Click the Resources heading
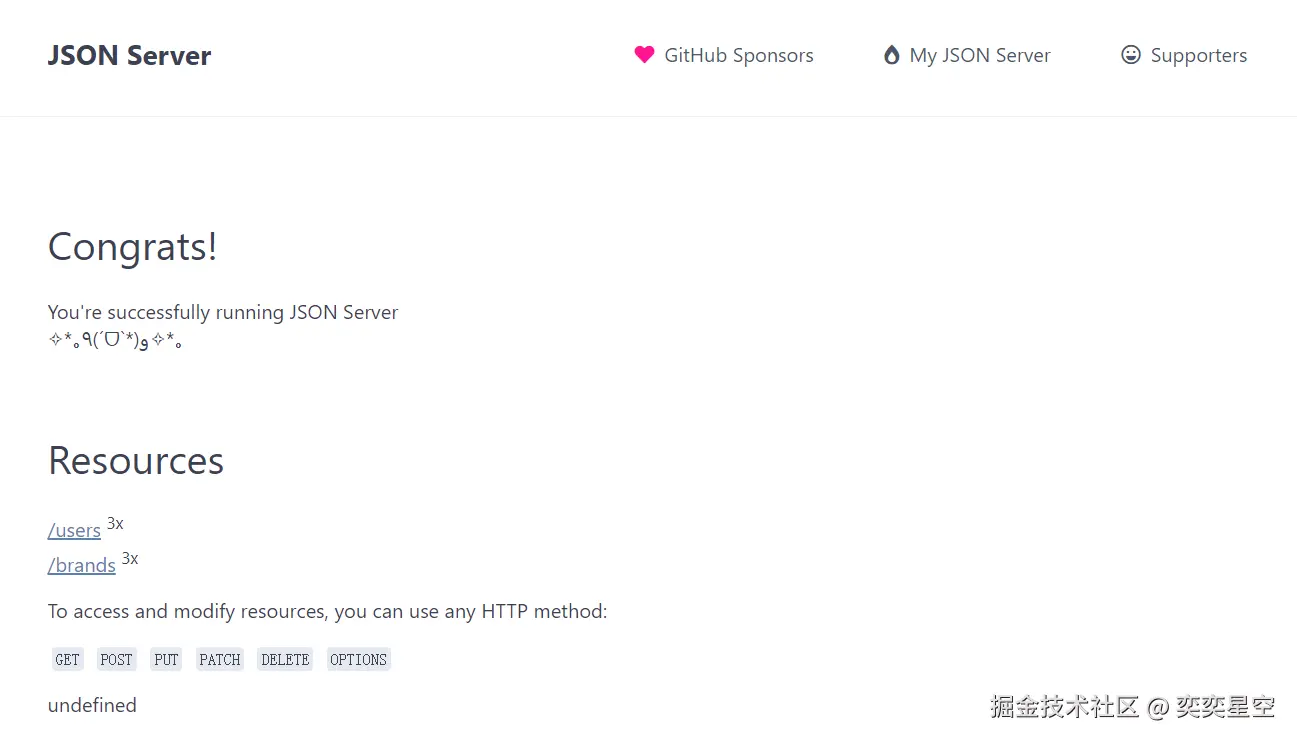Viewport: 1297px width, 742px height. click(x=136, y=461)
